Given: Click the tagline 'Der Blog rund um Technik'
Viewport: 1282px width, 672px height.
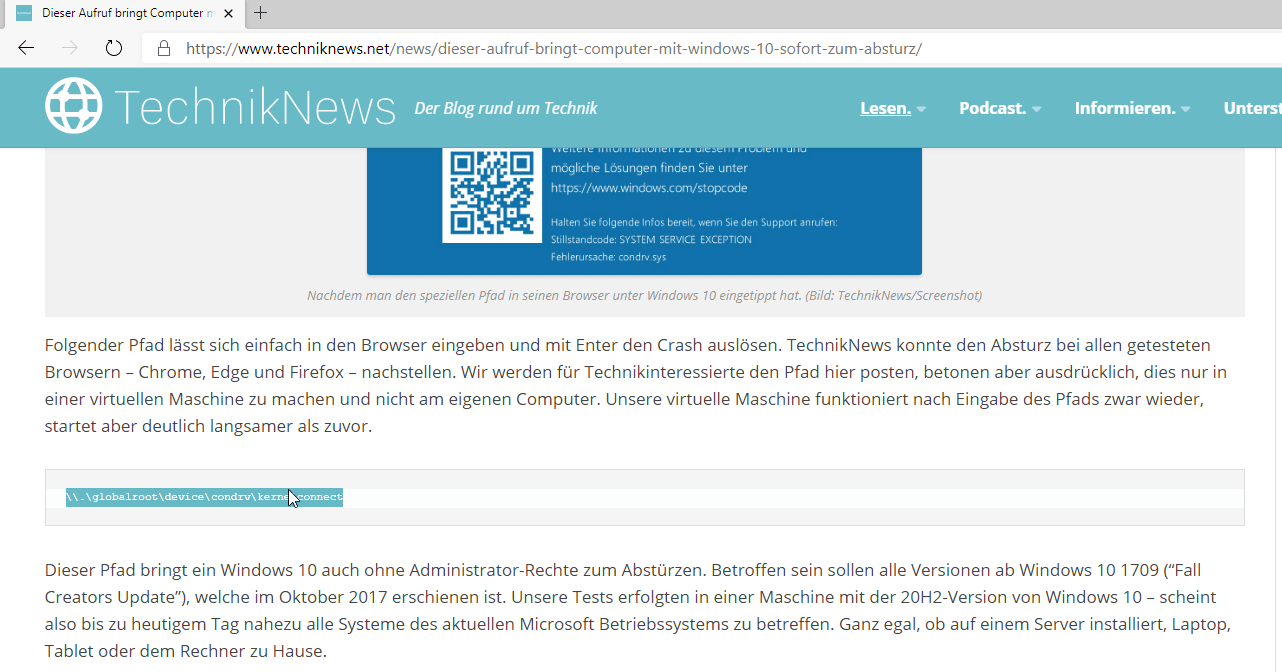Looking at the screenshot, I should point(506,108).
